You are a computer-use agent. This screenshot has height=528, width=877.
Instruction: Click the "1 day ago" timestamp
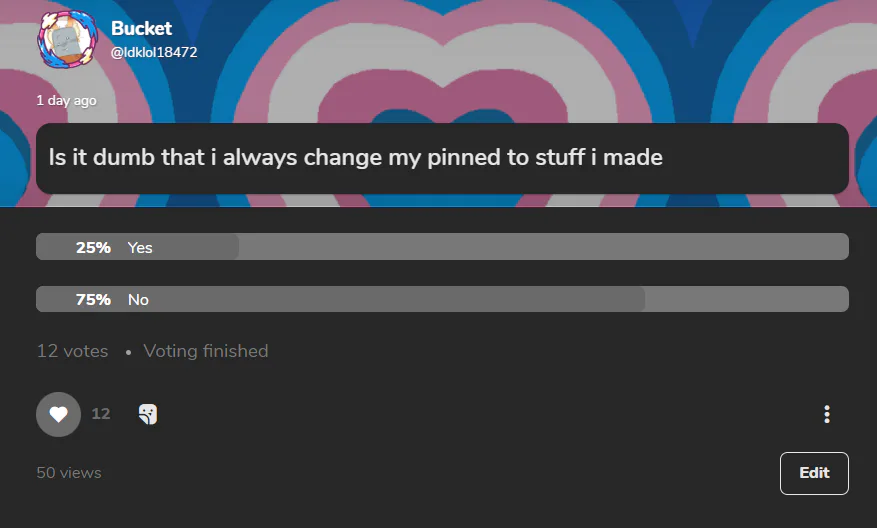67,101
